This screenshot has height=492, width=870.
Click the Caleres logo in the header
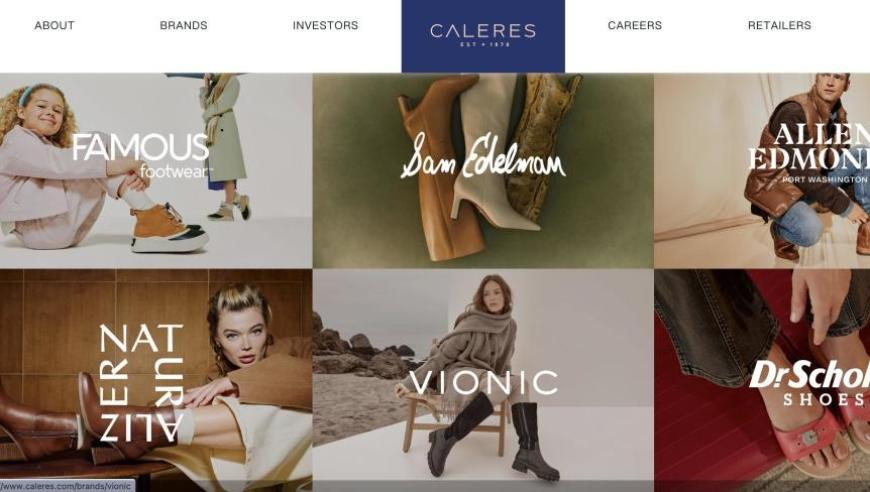tap(483, 36)
